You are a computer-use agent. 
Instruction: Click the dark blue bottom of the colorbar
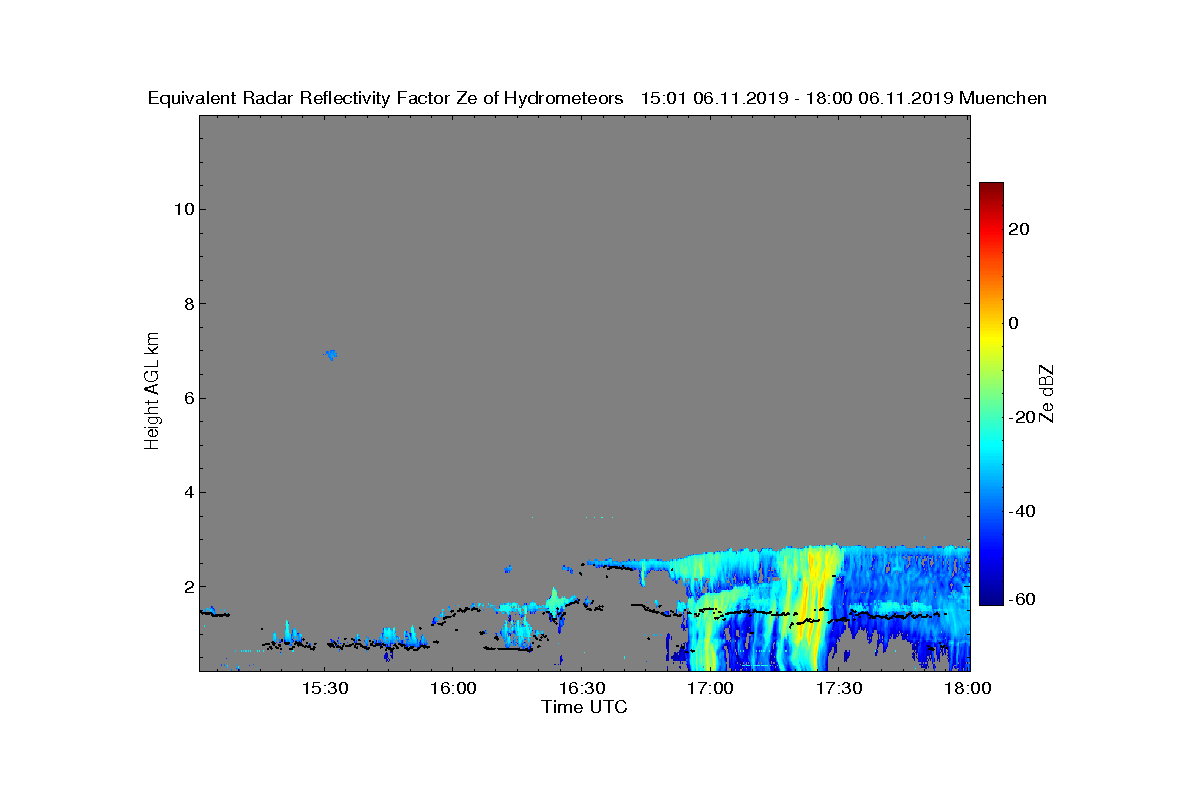pos(991,595)
